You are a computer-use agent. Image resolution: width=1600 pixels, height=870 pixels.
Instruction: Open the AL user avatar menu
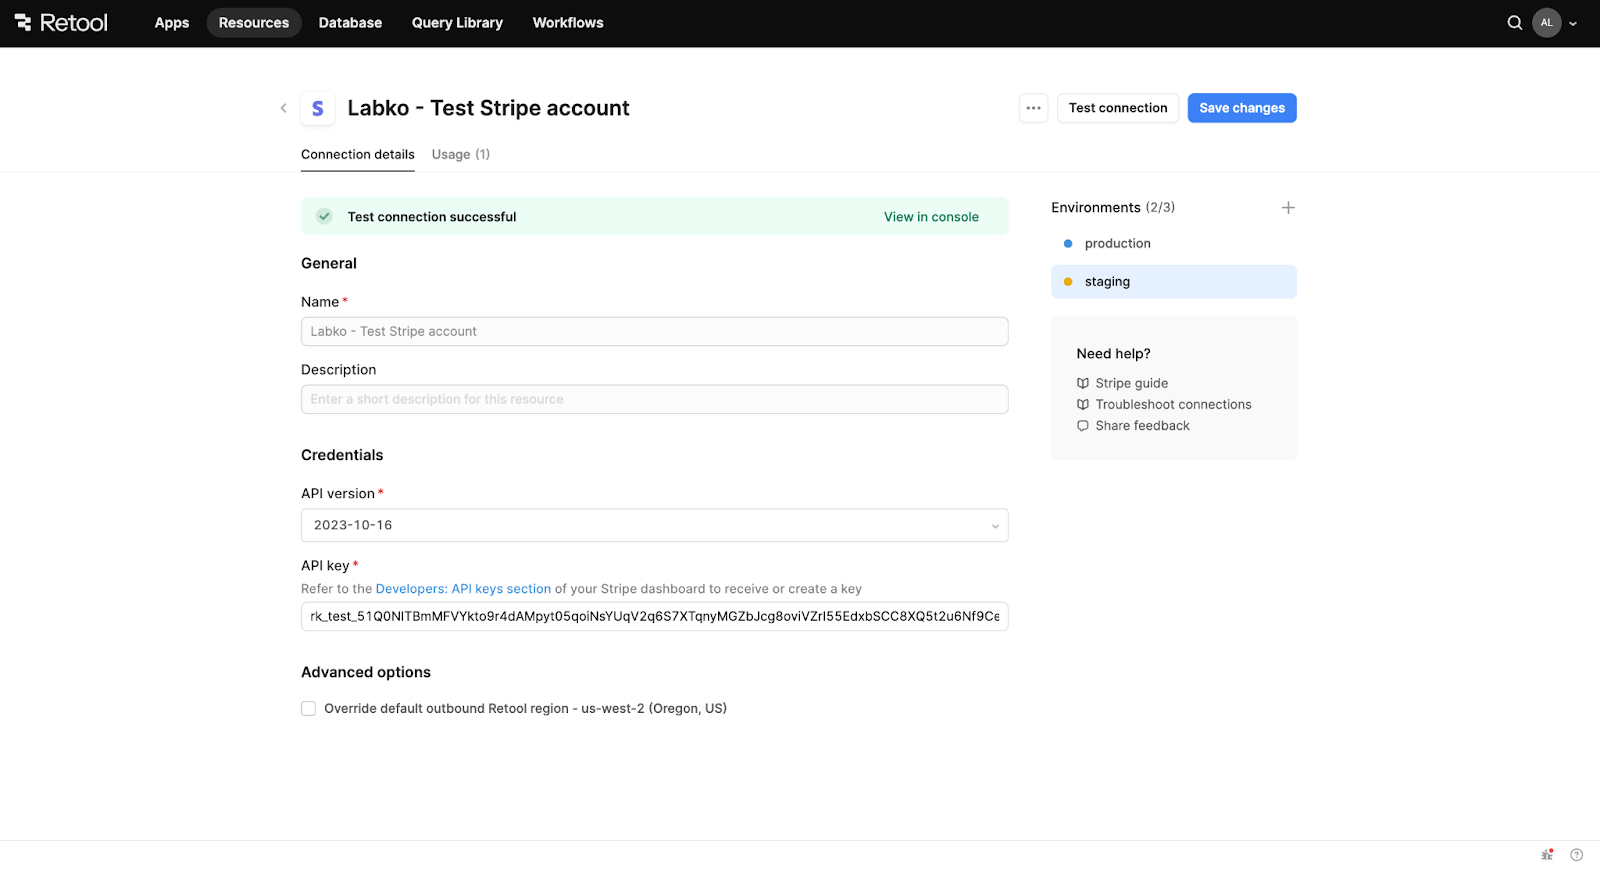pyautogui.click(x=1546, y=22)
